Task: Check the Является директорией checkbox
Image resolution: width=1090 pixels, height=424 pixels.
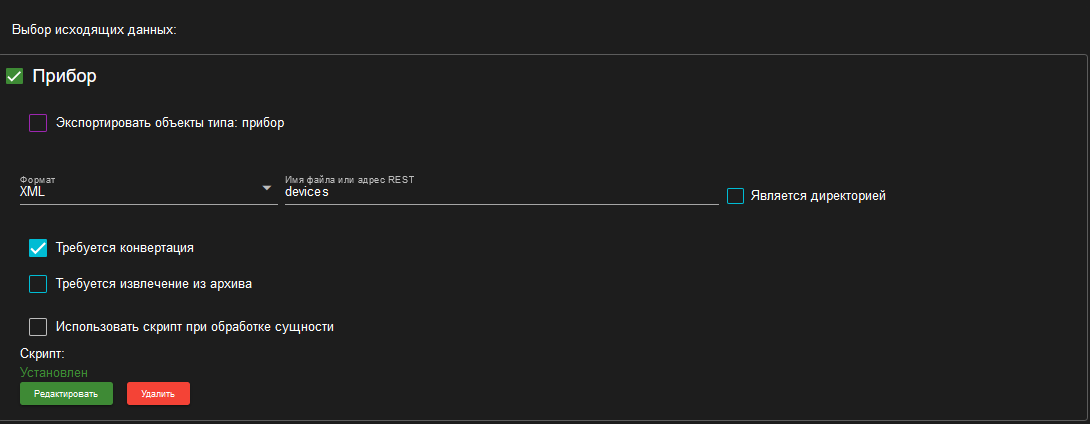Action: click(x=735, y=196)
